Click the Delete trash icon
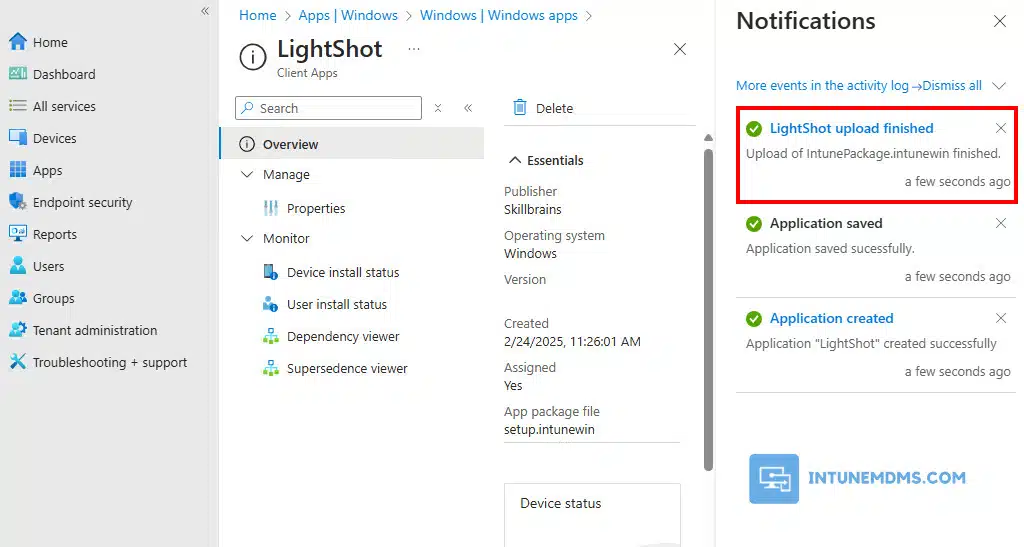This screenshot has height=547, width=1024. tap(520, 108)
